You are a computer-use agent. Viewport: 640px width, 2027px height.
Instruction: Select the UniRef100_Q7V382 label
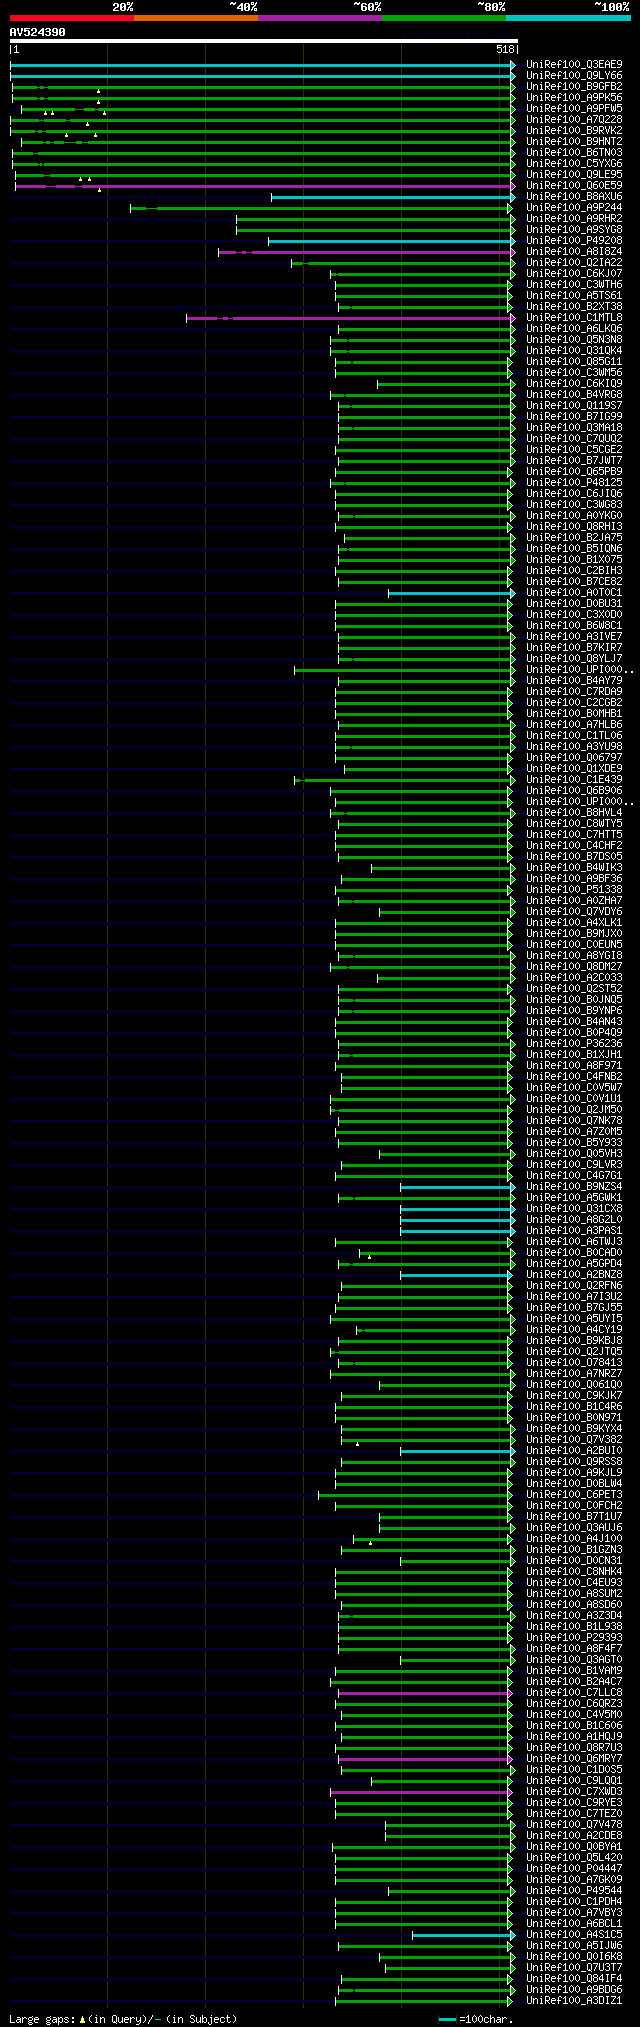click(574, 1440)
